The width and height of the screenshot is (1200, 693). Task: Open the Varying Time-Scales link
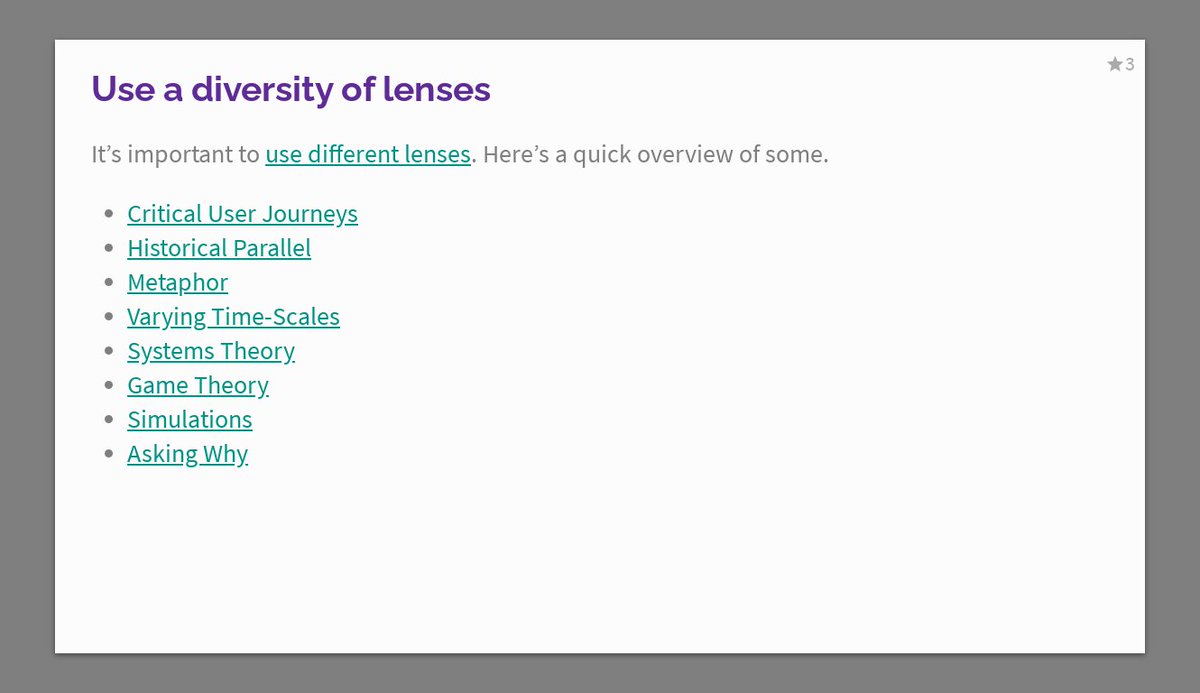(x=233, y=317)
